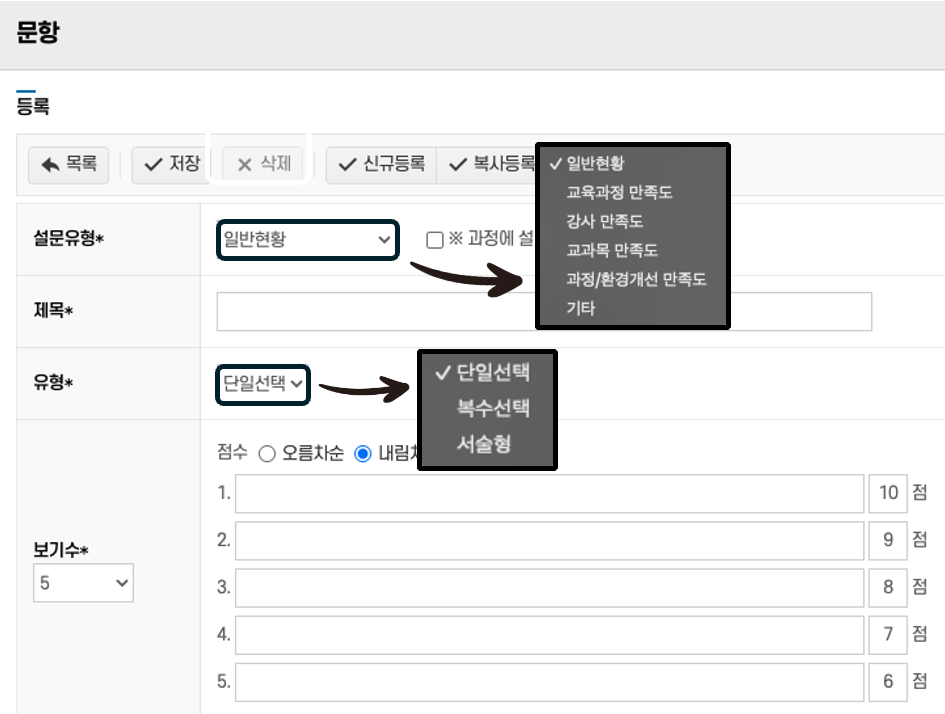Open the 설문유형 dropdown
Image resolution: width=945 pixels, height=714 pixels.
307,239
